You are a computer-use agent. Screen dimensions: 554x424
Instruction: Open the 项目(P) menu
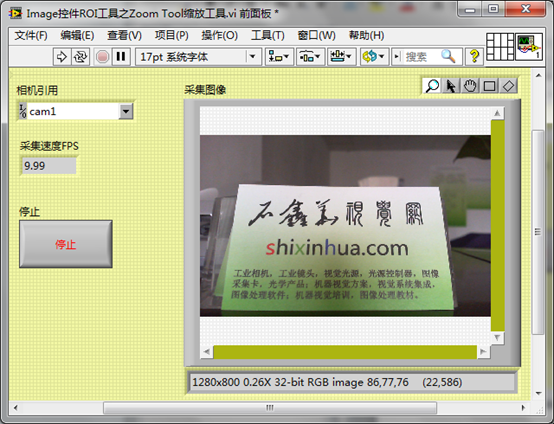(x=171, y=35)
